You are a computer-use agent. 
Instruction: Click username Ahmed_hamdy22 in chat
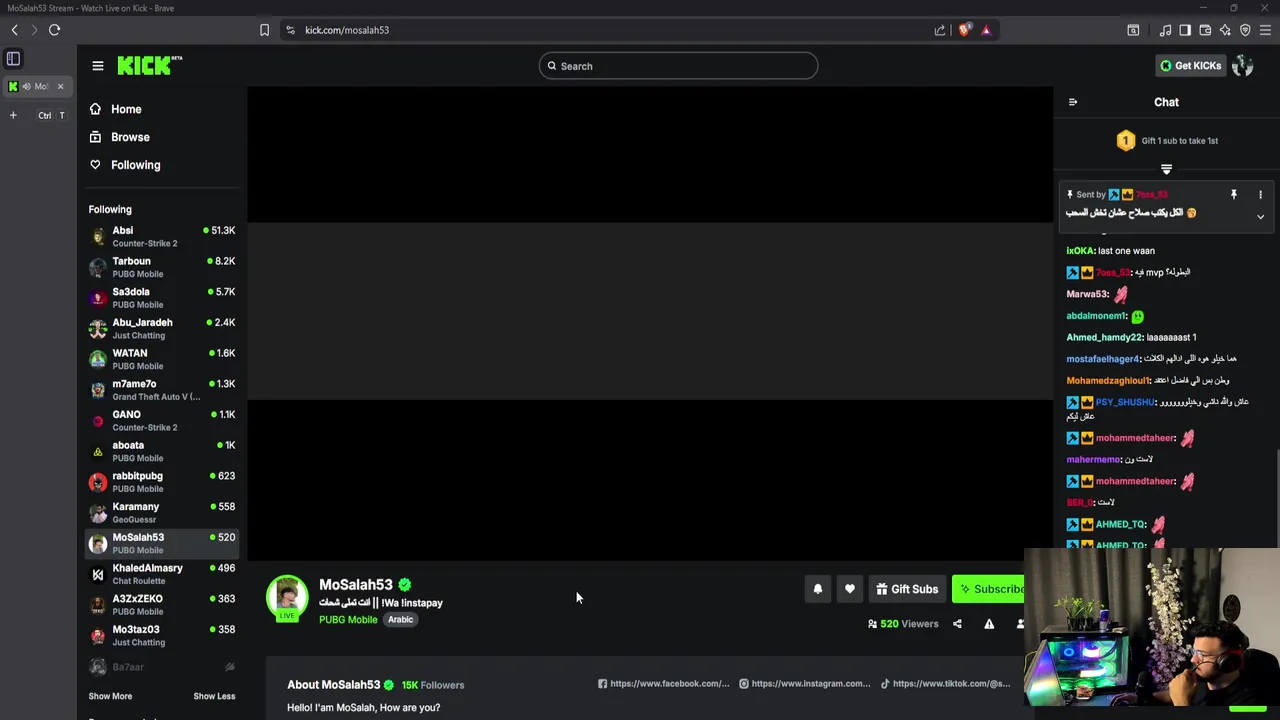pyautogui.click(x=1105, y=338)
